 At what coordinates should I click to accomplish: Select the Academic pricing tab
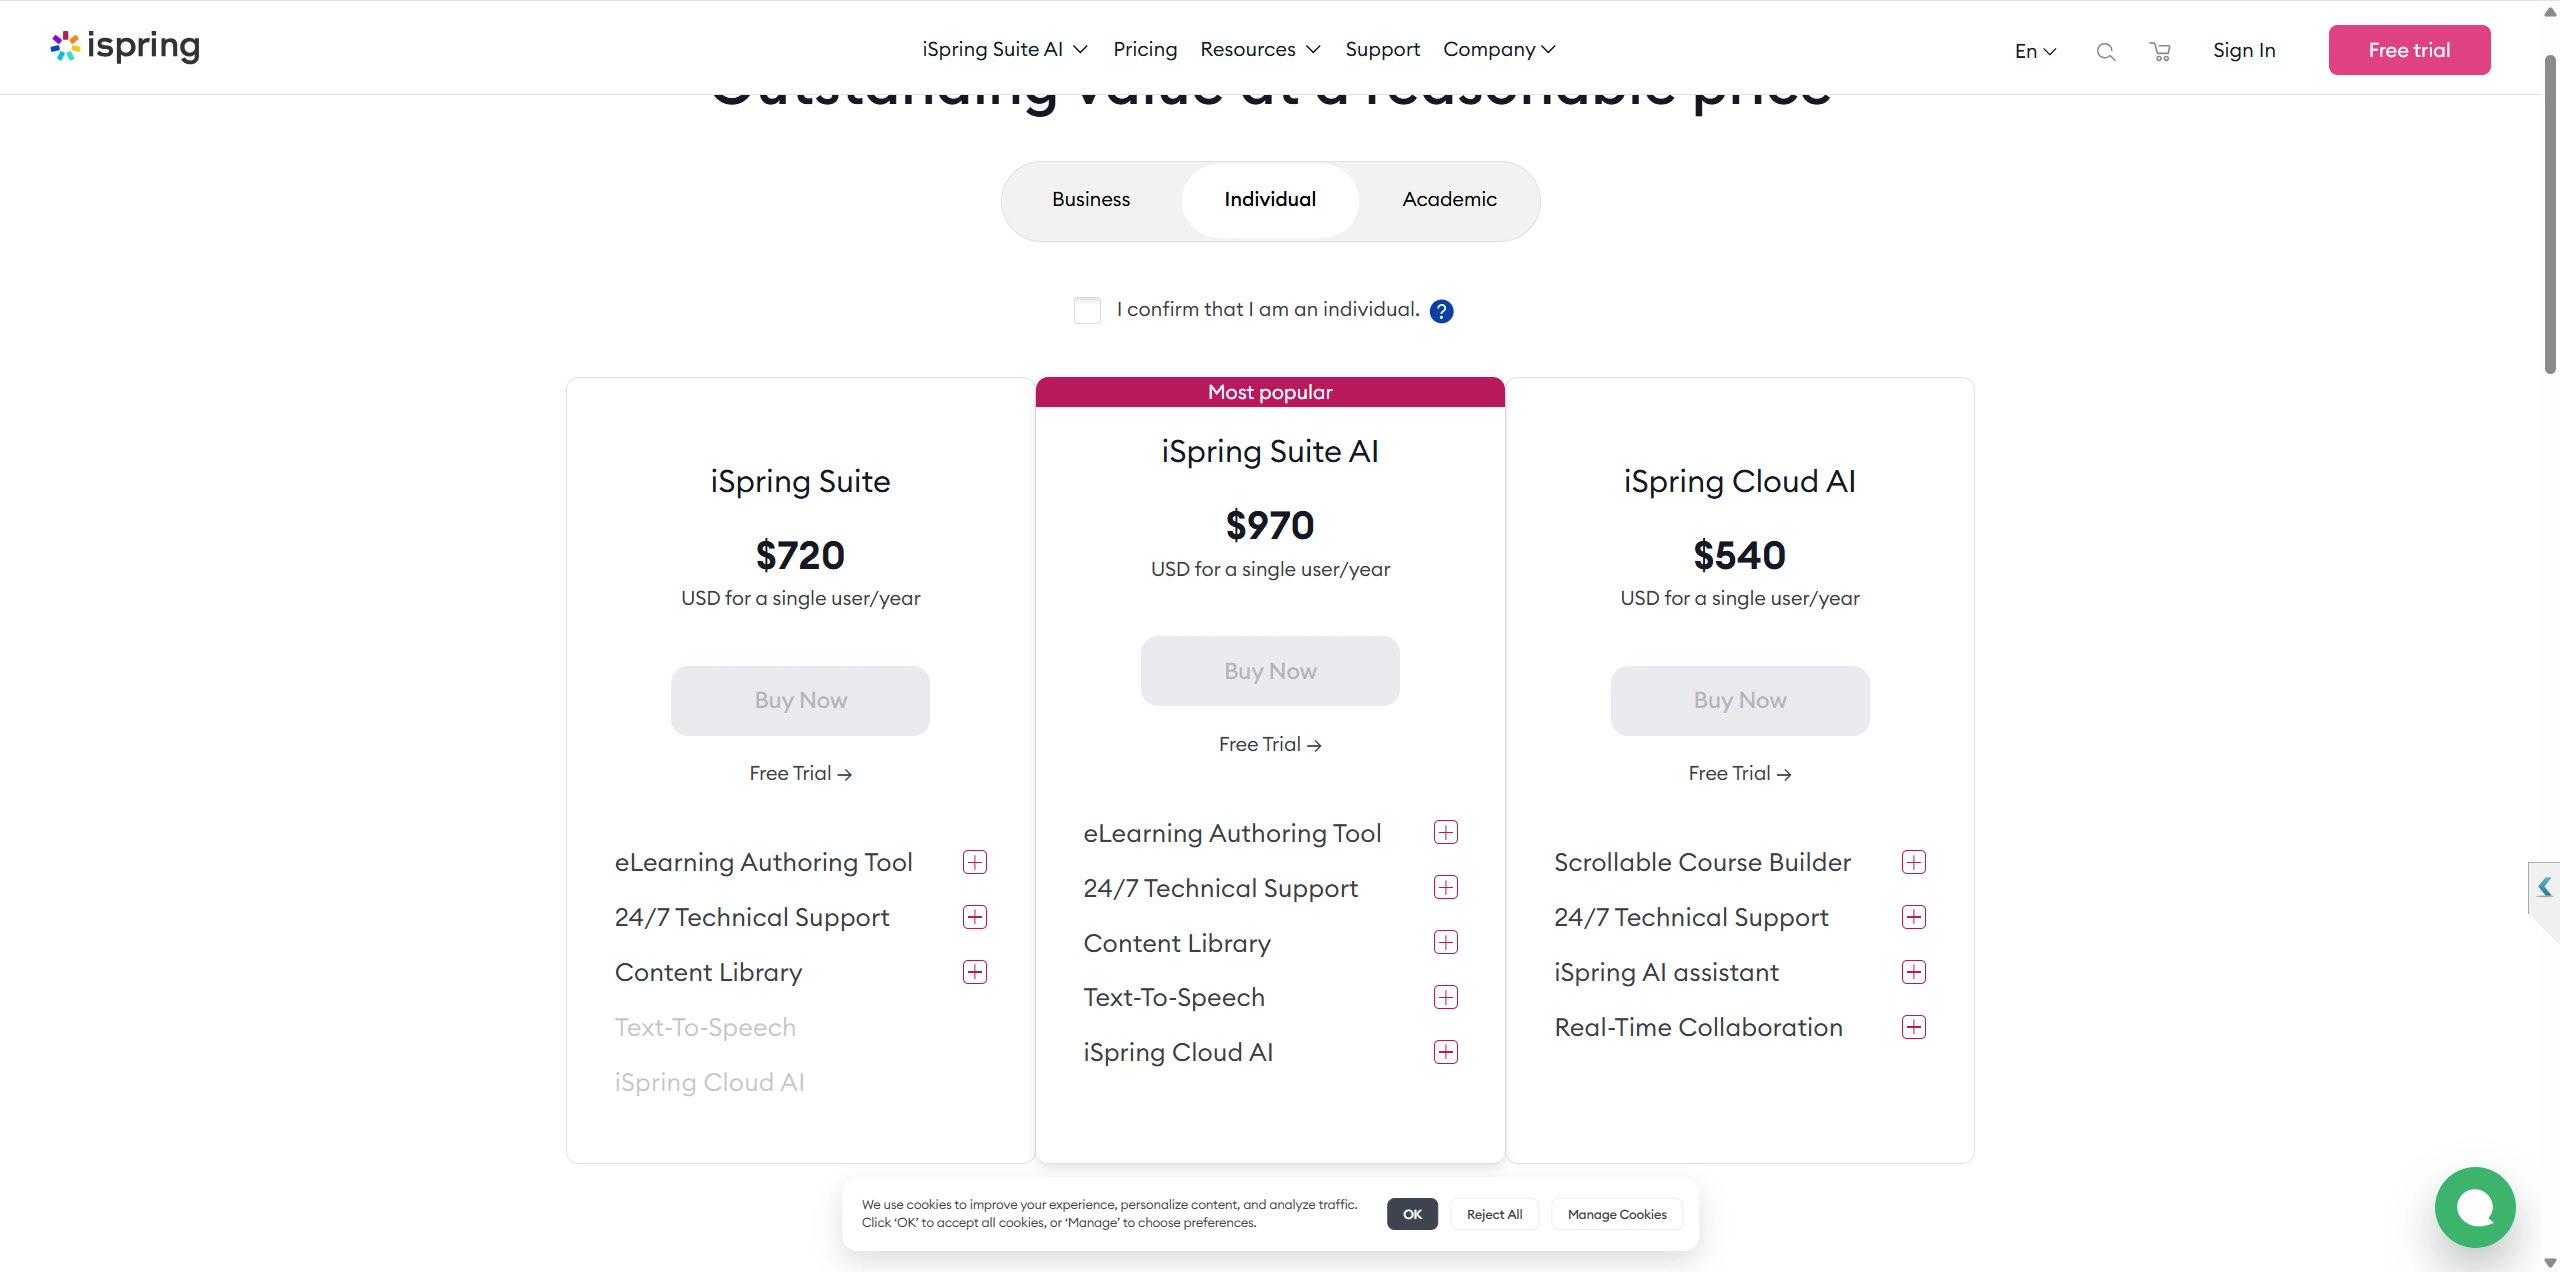pos(1449,199)
